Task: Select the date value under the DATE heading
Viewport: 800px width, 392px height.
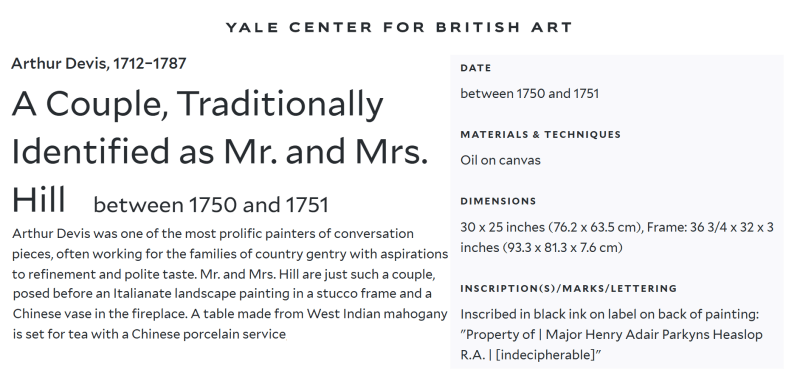Action: [x=530, y=93]
